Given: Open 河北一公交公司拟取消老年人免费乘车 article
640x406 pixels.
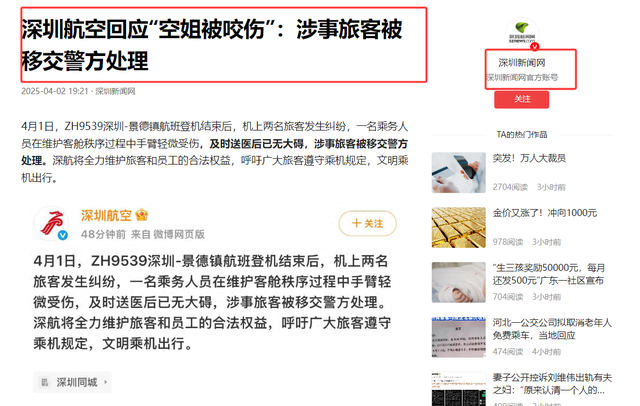Looking at the screenshot, I should point(552,329).
